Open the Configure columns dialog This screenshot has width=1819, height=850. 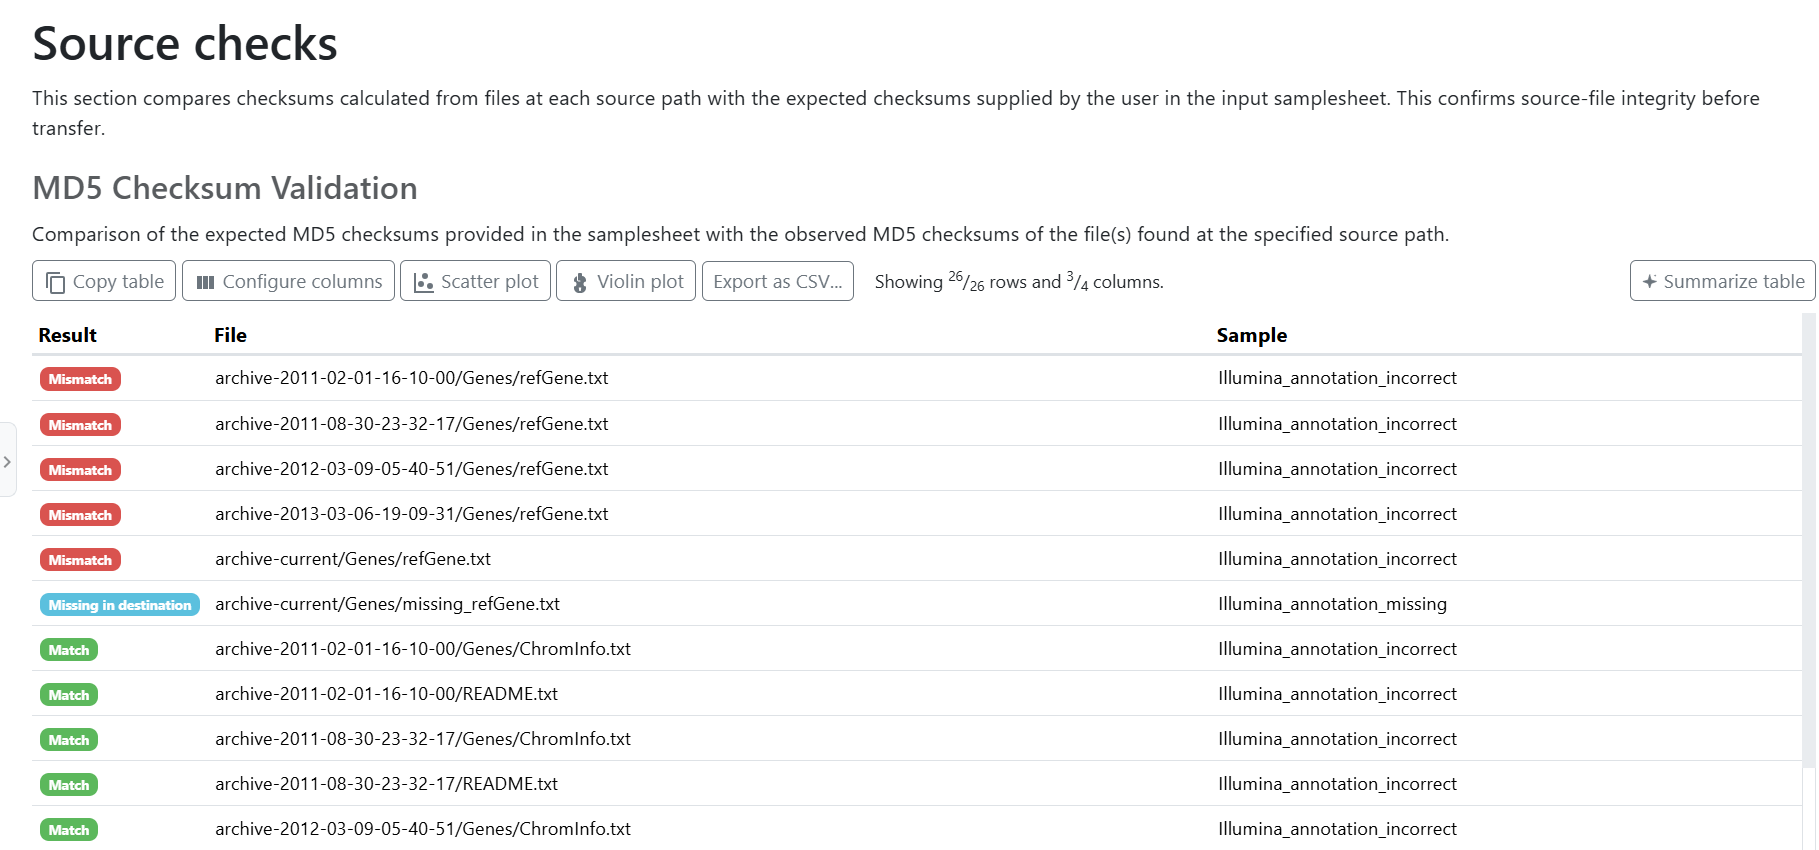coord(288,281)
